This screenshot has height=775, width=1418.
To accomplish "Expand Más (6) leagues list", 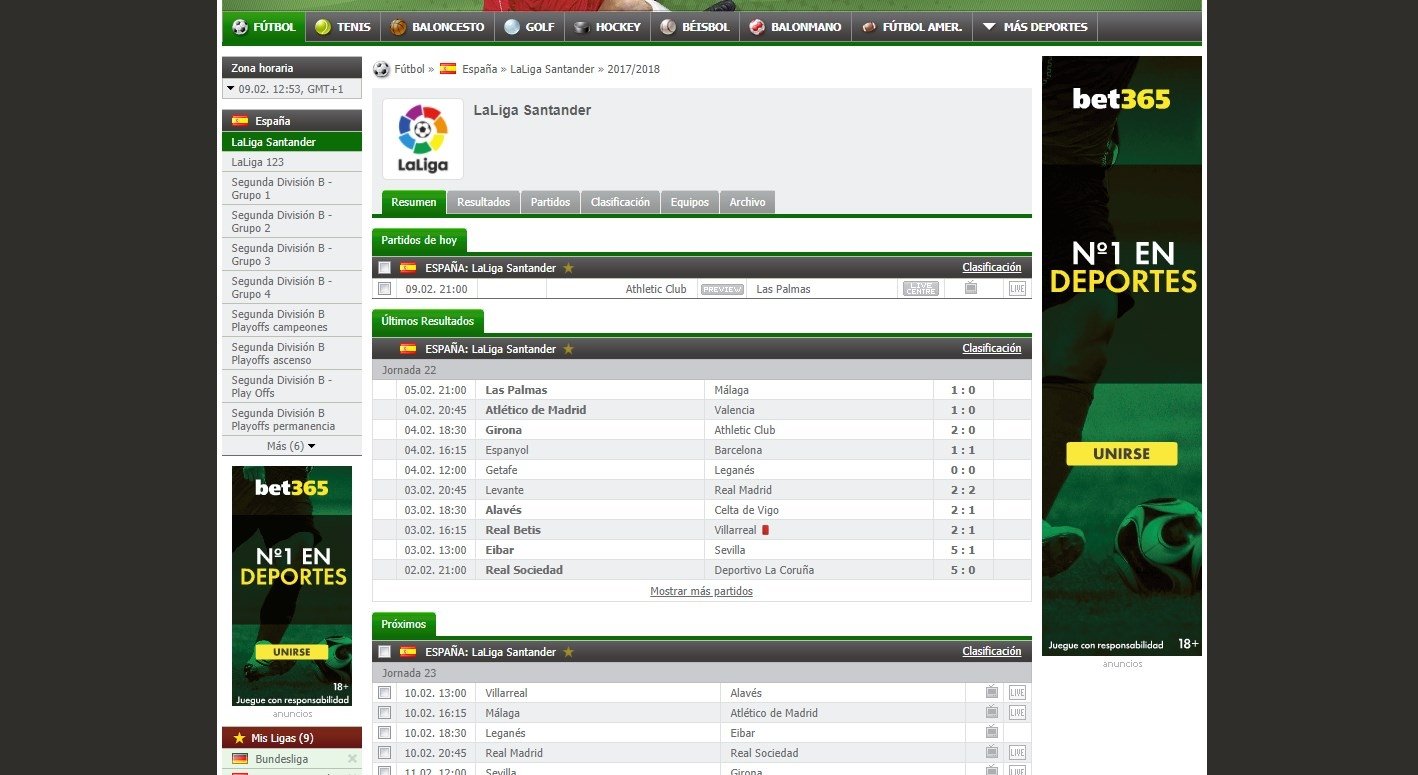I will click(x=291, y=446).
